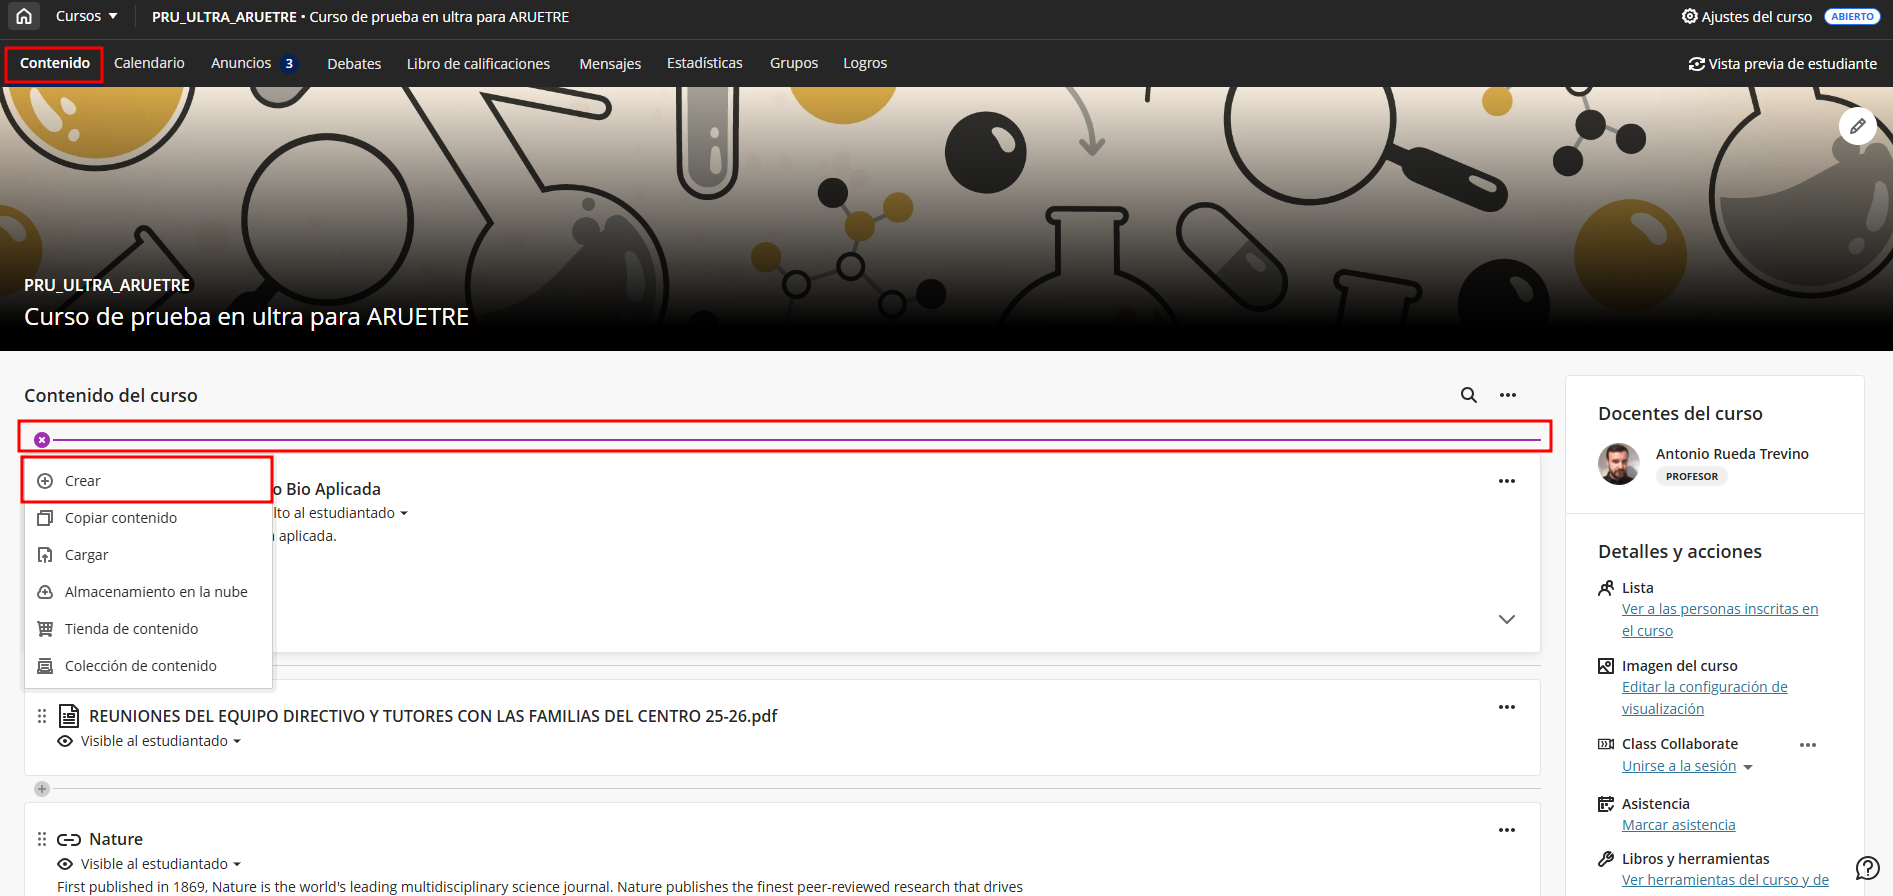Enable student preview mode
Image resolution: width=1893 pixels, height=896 pixels.
1782,64
